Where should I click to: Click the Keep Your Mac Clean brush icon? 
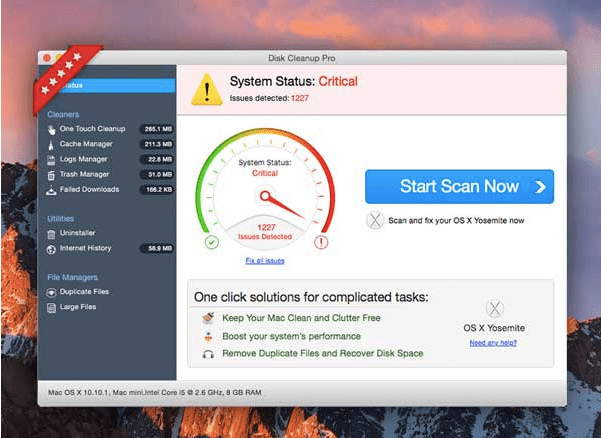[208, 318]
